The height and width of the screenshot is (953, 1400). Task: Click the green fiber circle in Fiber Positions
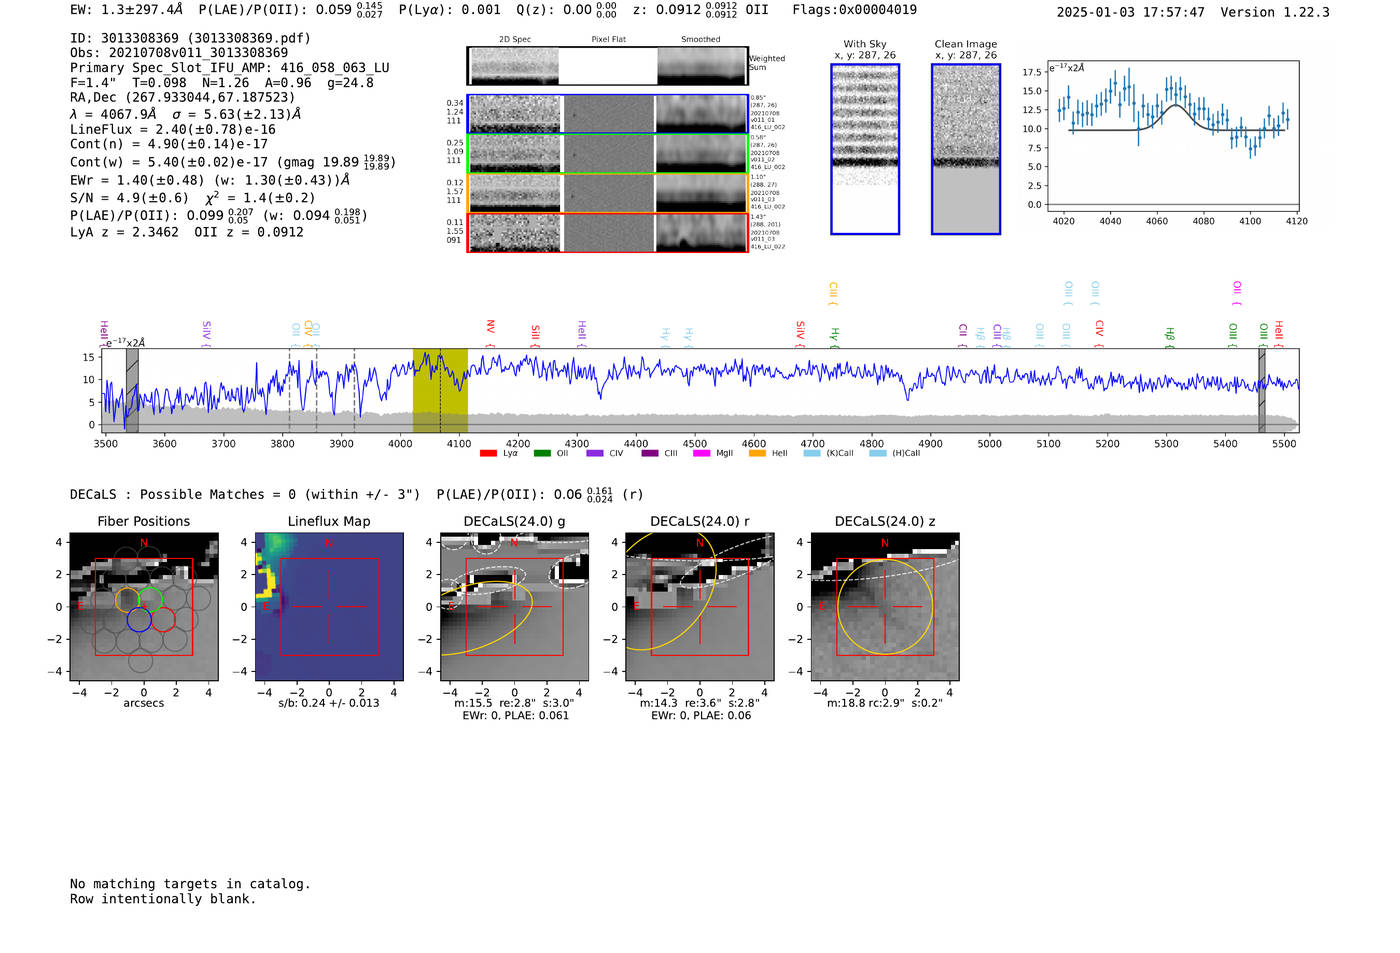click(x=150, y=599)
